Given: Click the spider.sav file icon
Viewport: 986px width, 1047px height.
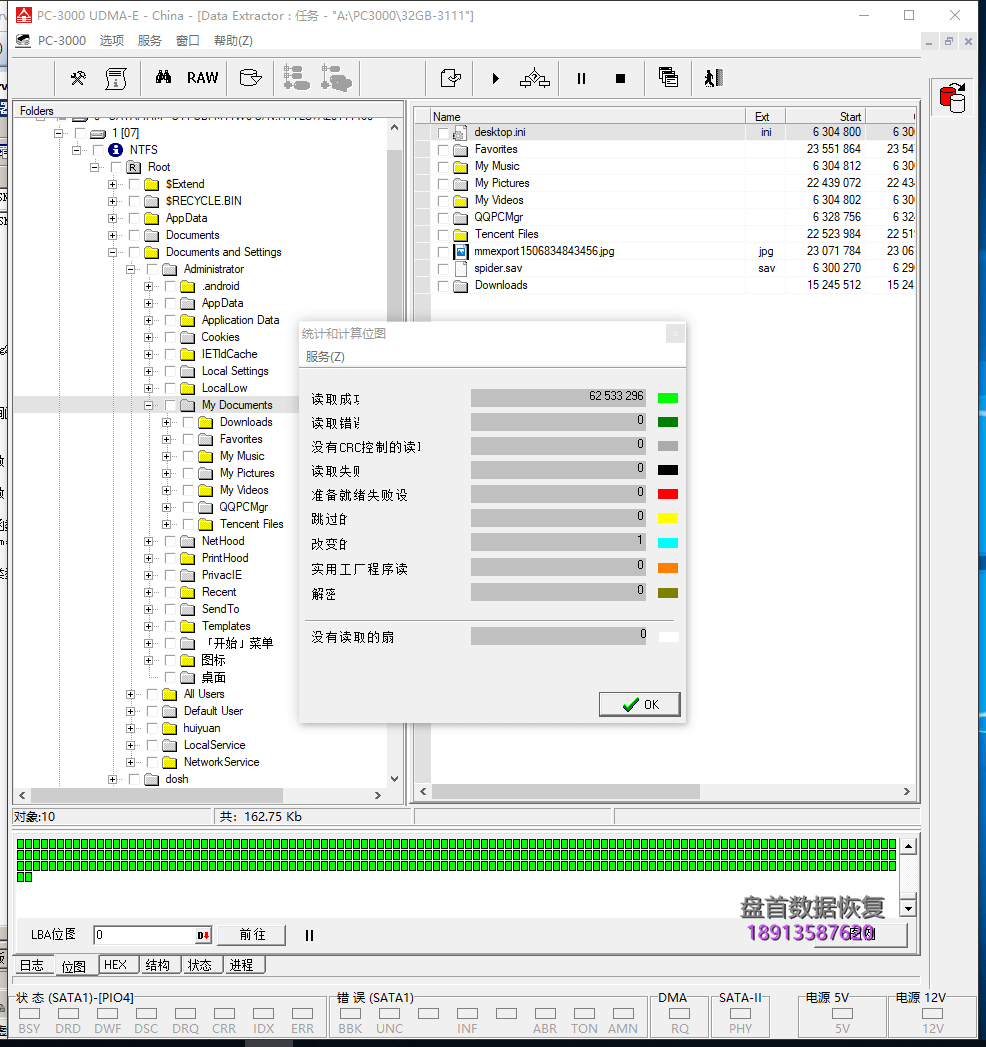Looking at the screenshot, I should 461,268.
